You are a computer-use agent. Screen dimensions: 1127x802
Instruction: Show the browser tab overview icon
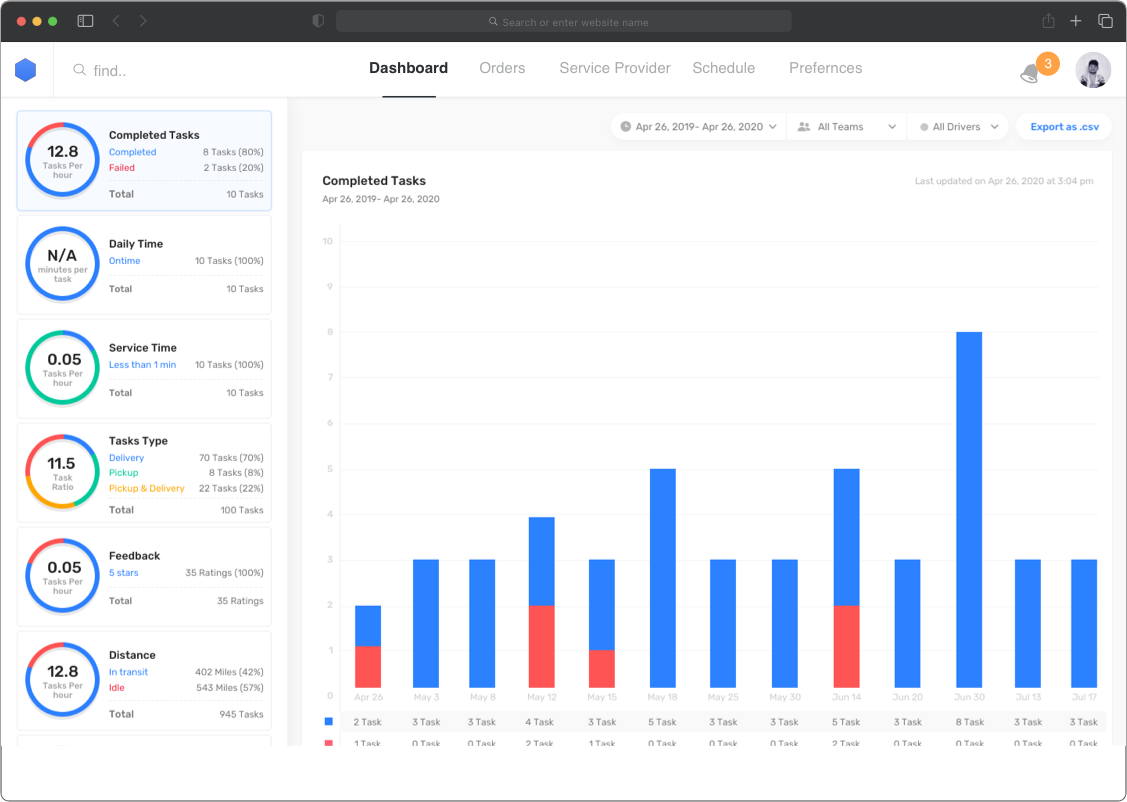pyautogui.click(x=1105, y=21)
